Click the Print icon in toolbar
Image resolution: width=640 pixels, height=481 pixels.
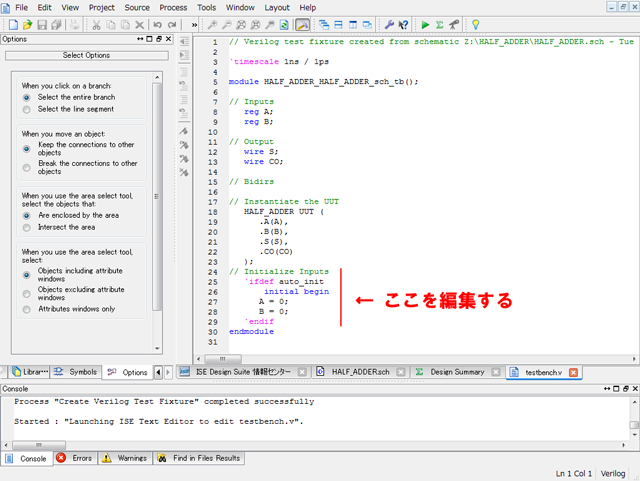[x=74, y=25]
